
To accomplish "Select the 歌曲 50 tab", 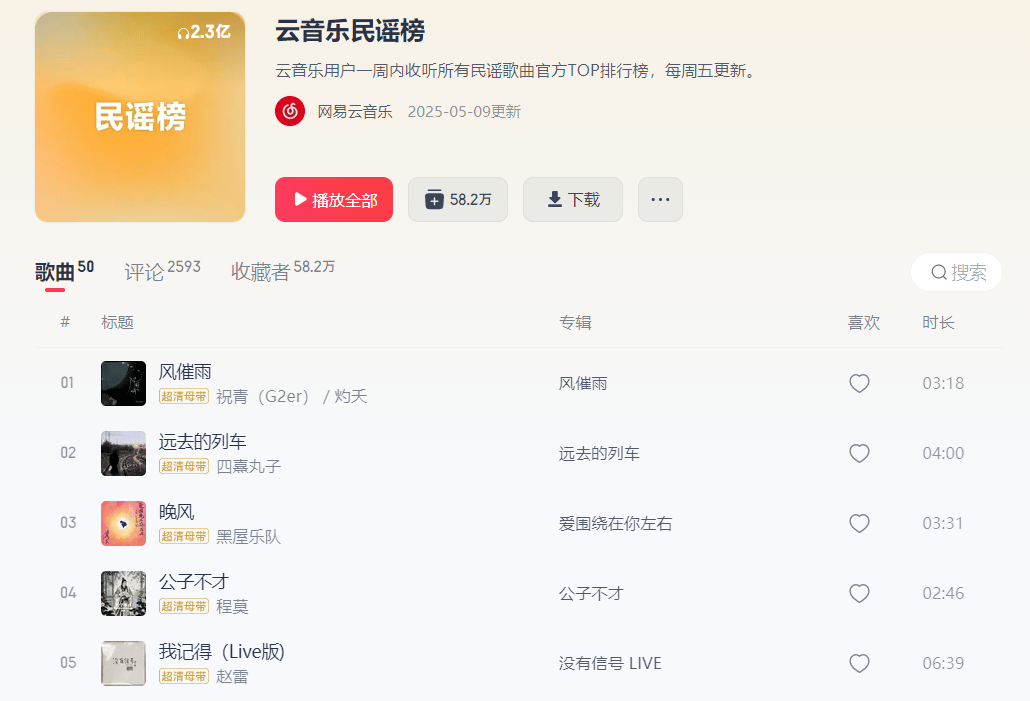I will [64, 270].
